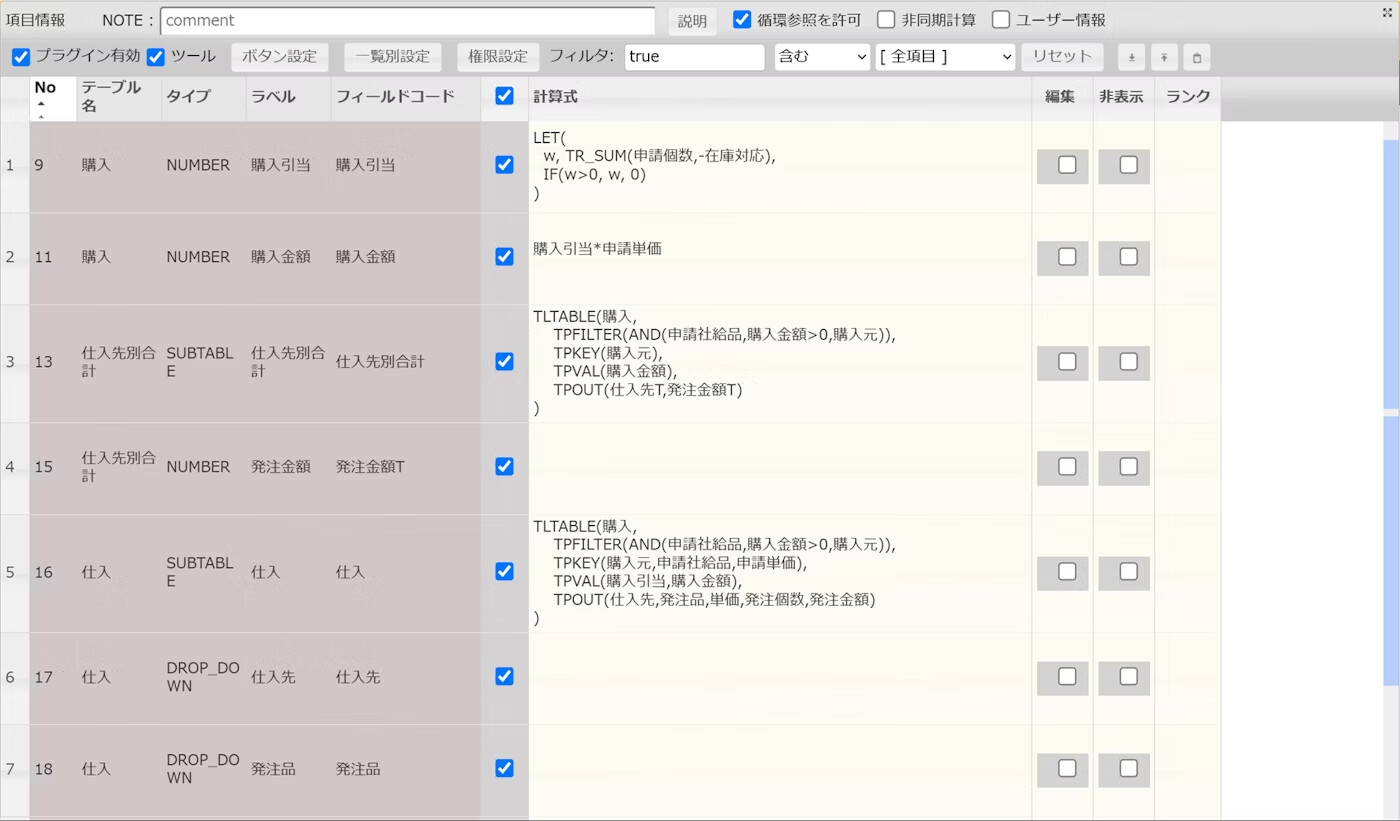Check the 非表示 checkbox for the 購入引当 row
The image size is (1400, 821).
[1128, 165]
